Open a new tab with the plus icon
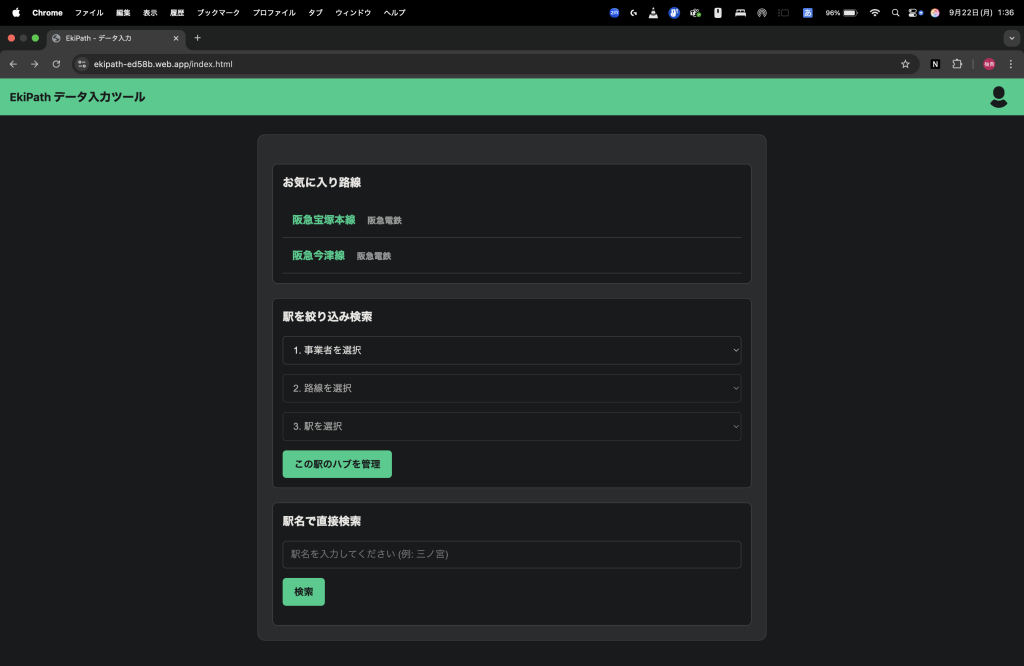Screen dimensions: 1024x666 pyautogui.click(x=197, y=38)
